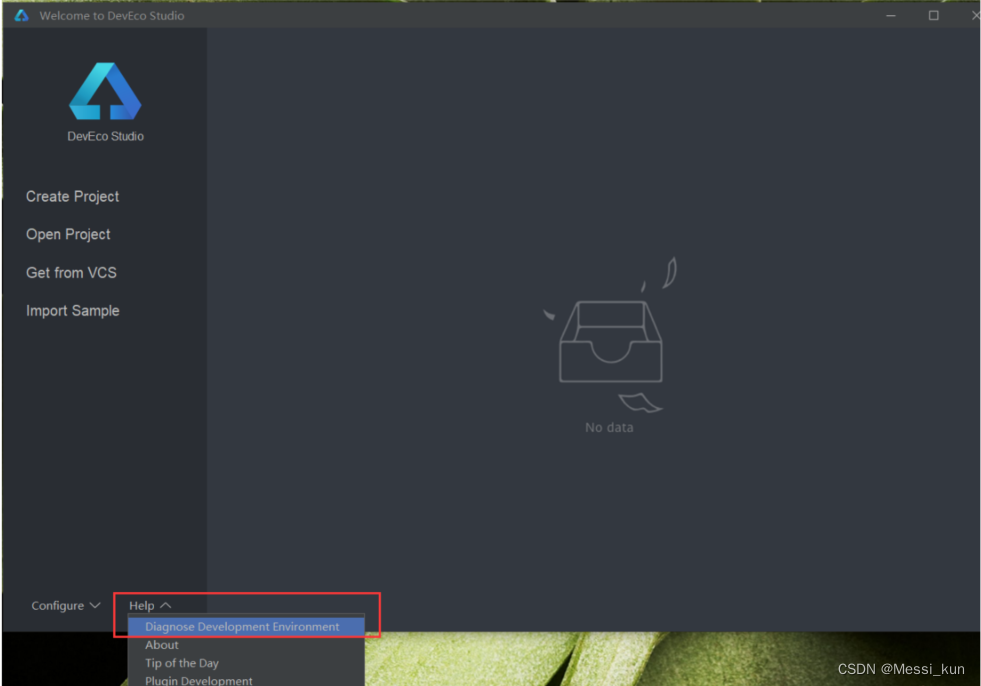The width and height of the screenshot is (981, 686).
Task: Show Tip of the Day
Action: pyautogui.click(x=246, y=663)
